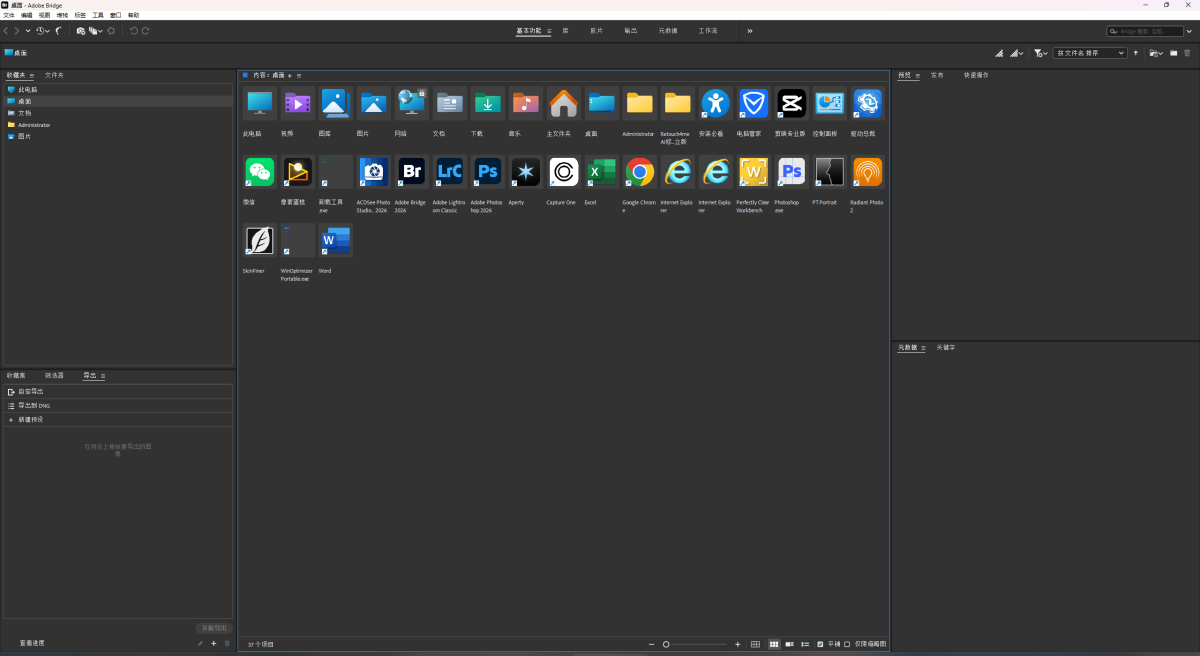Image resolution: width=1200 pixels, height=656 pixels.
Task: Click the create new folder icon
Action: [x=1174, y=53]
